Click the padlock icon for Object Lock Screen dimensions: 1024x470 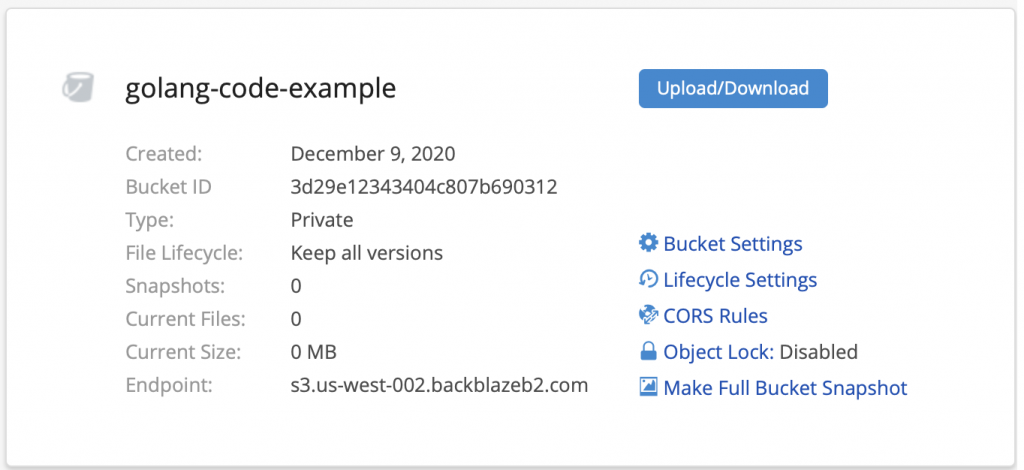pos(648,351)
